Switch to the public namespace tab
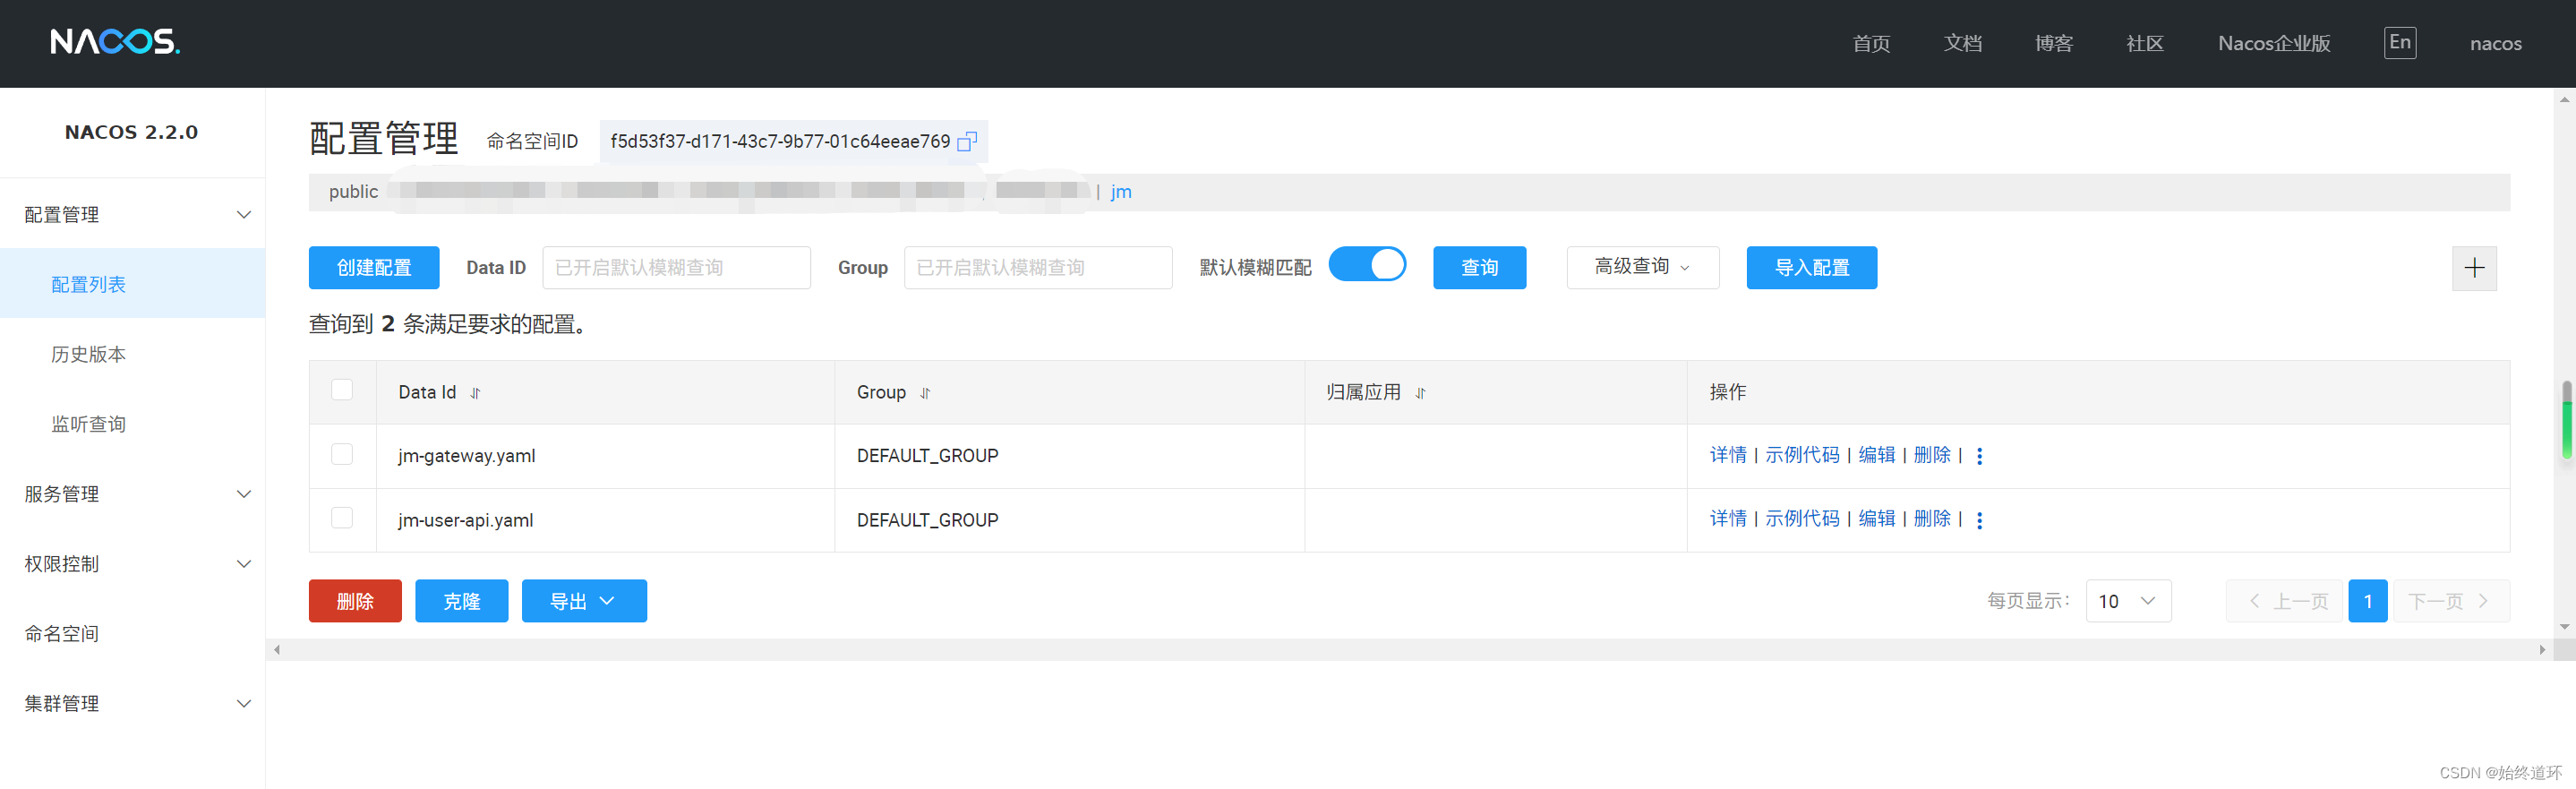 353,192
